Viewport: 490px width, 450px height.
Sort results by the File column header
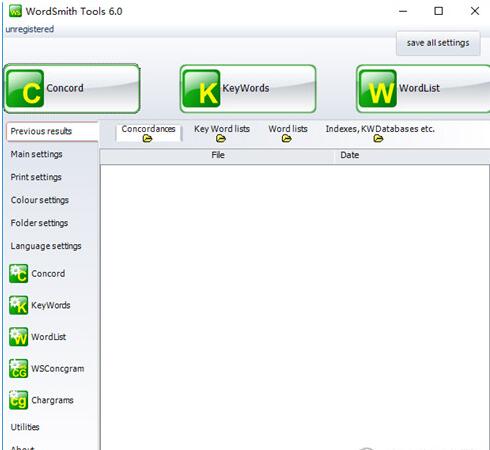tap(217, 155)
